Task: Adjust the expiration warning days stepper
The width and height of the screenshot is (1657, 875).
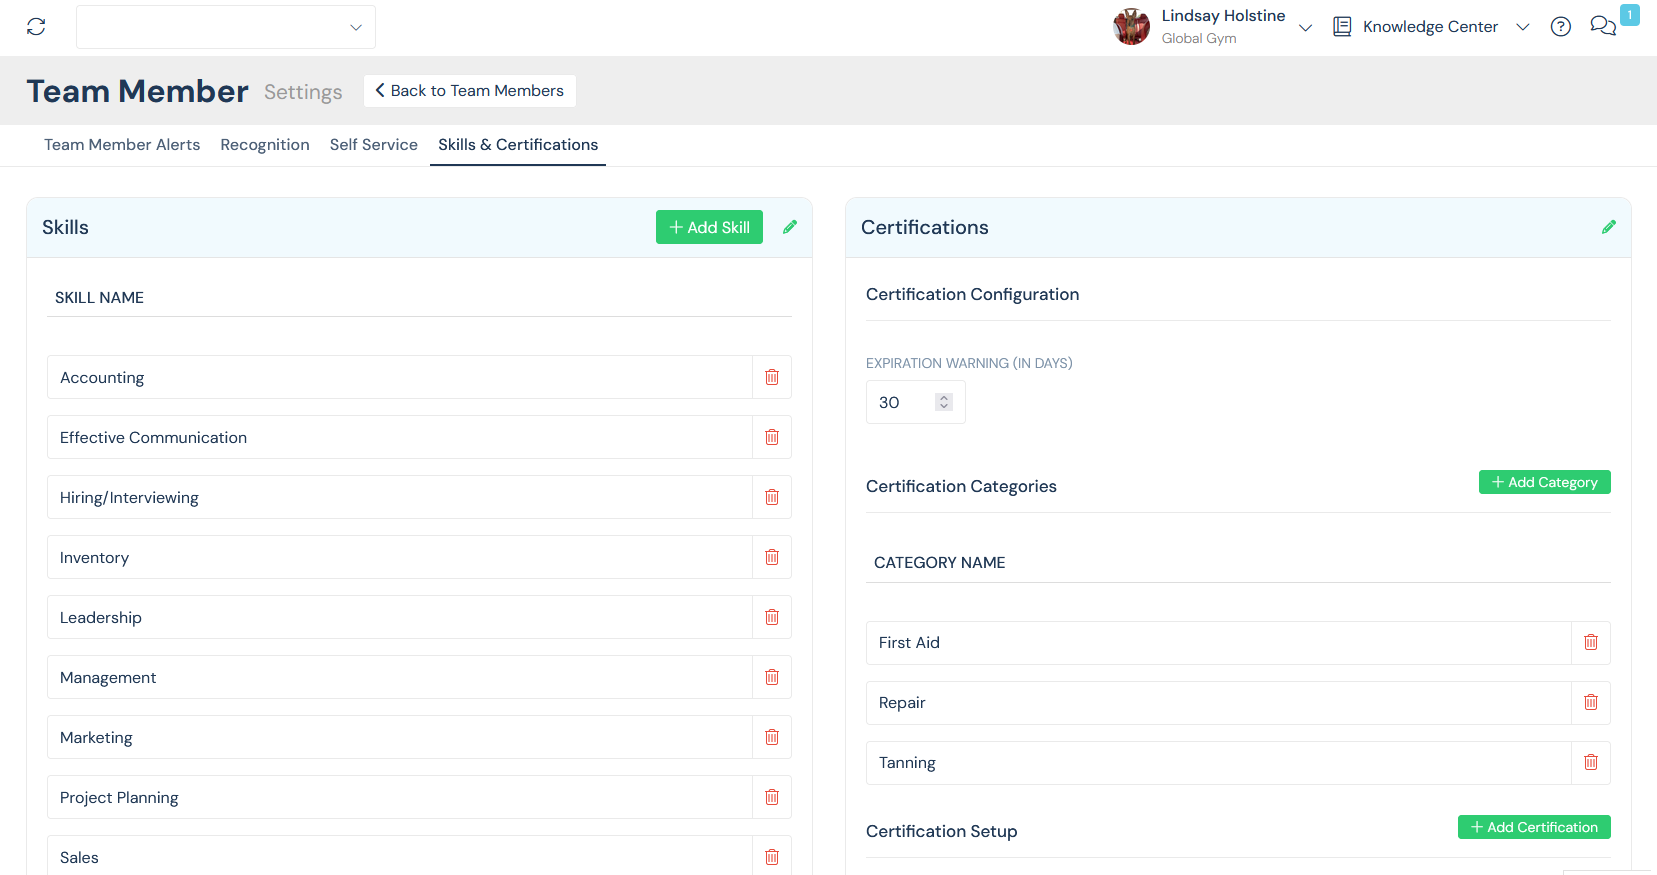Action: (943, 402)
